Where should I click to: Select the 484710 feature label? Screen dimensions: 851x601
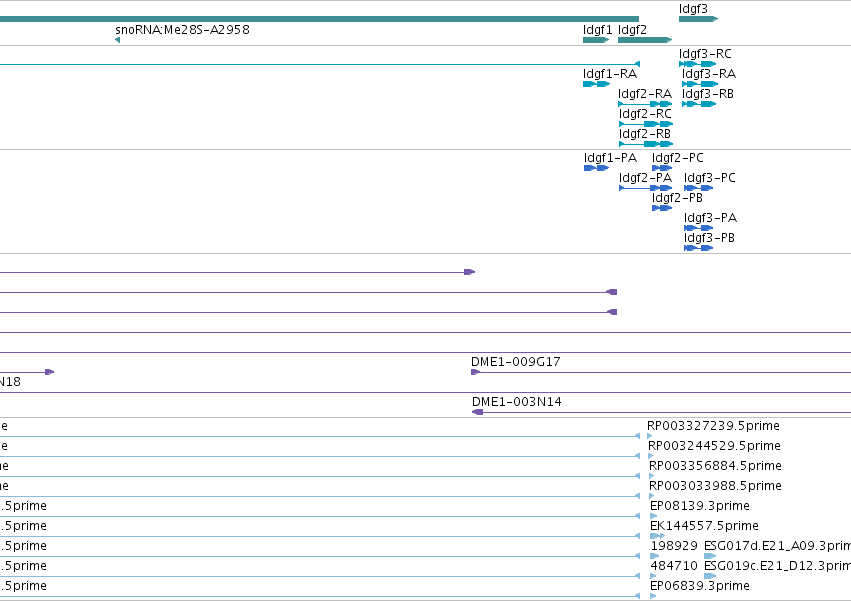(x=674, y=566)
